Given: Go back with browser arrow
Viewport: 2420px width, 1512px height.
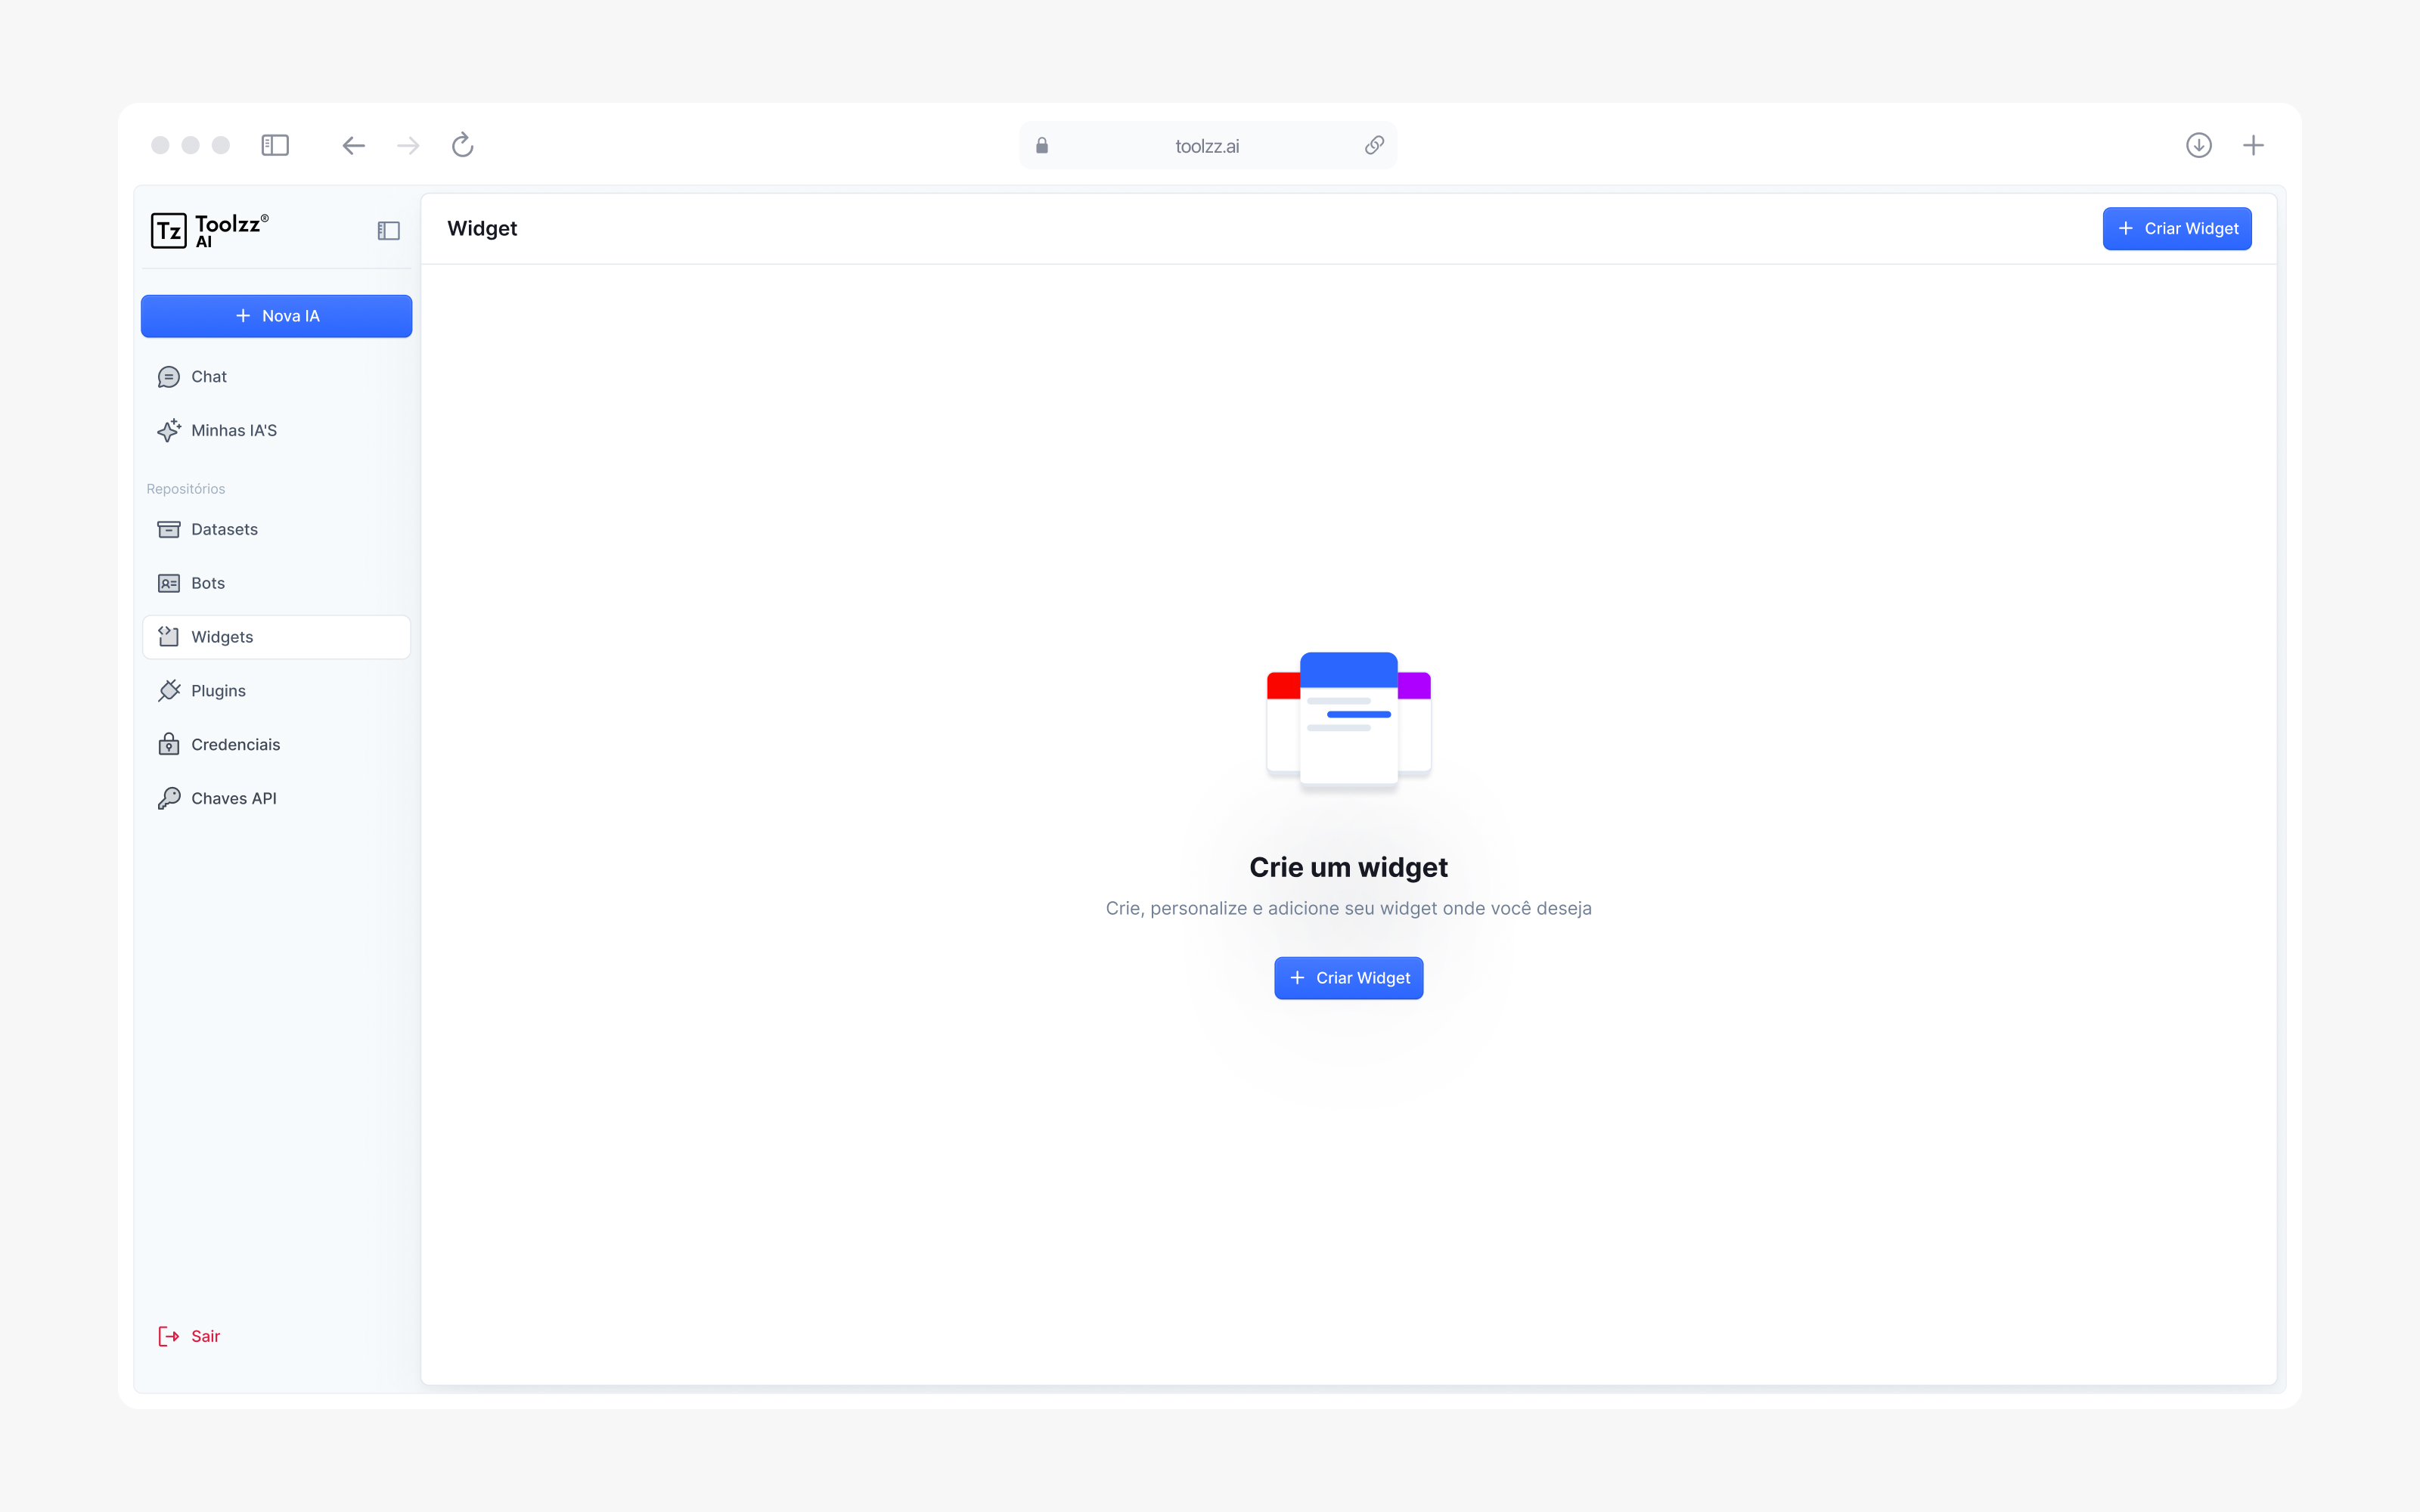Looking at the screenshot, I should click(x=353, y=146).
